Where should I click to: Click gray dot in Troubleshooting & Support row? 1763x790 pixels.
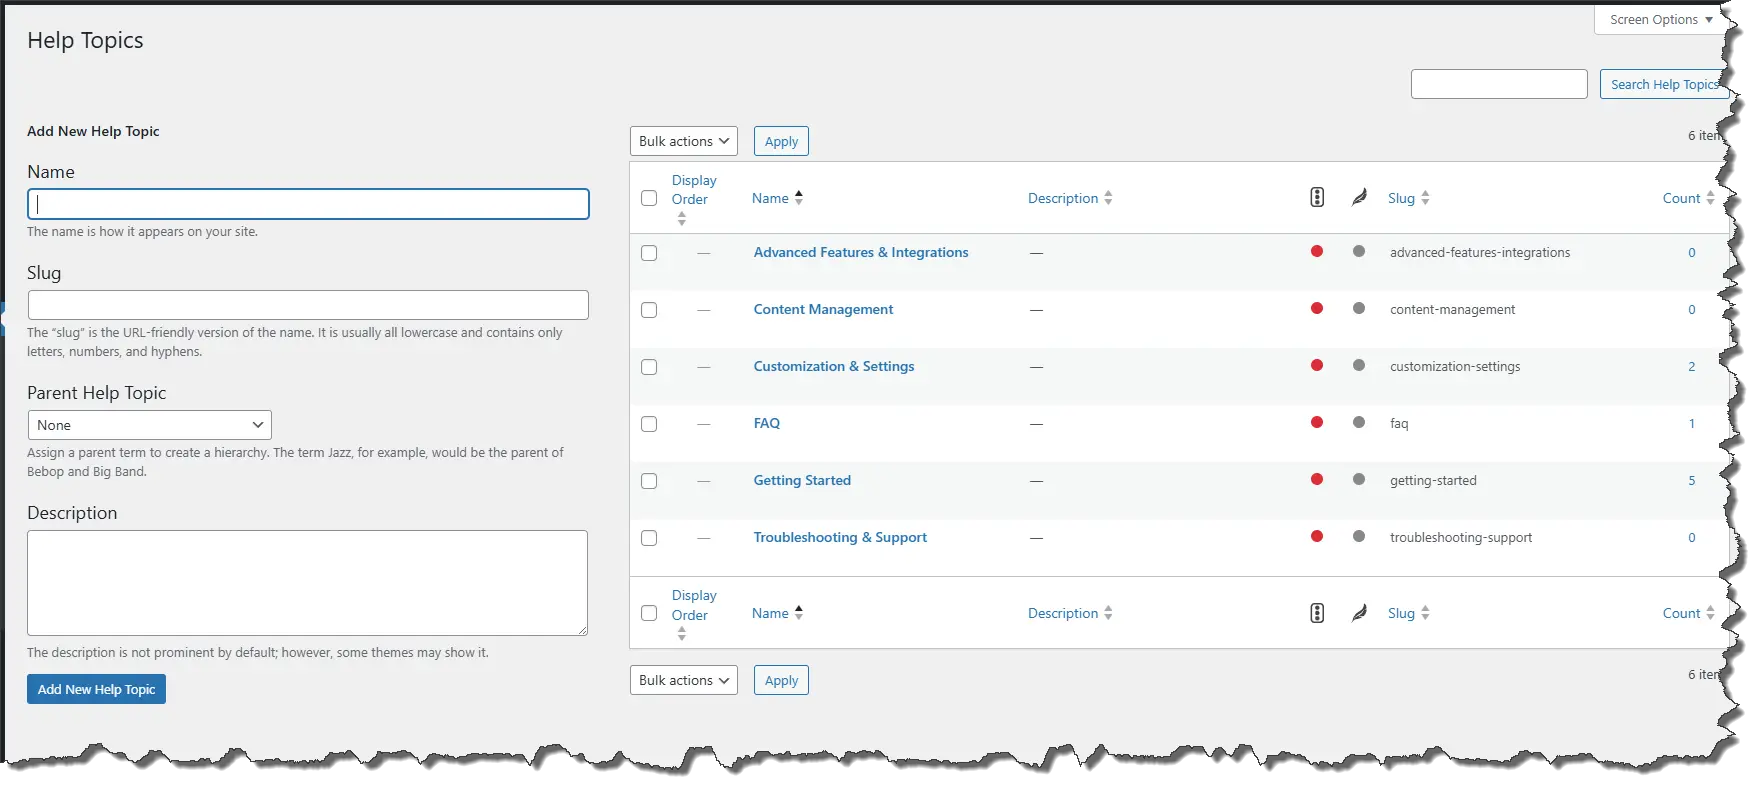(1359, 537)
